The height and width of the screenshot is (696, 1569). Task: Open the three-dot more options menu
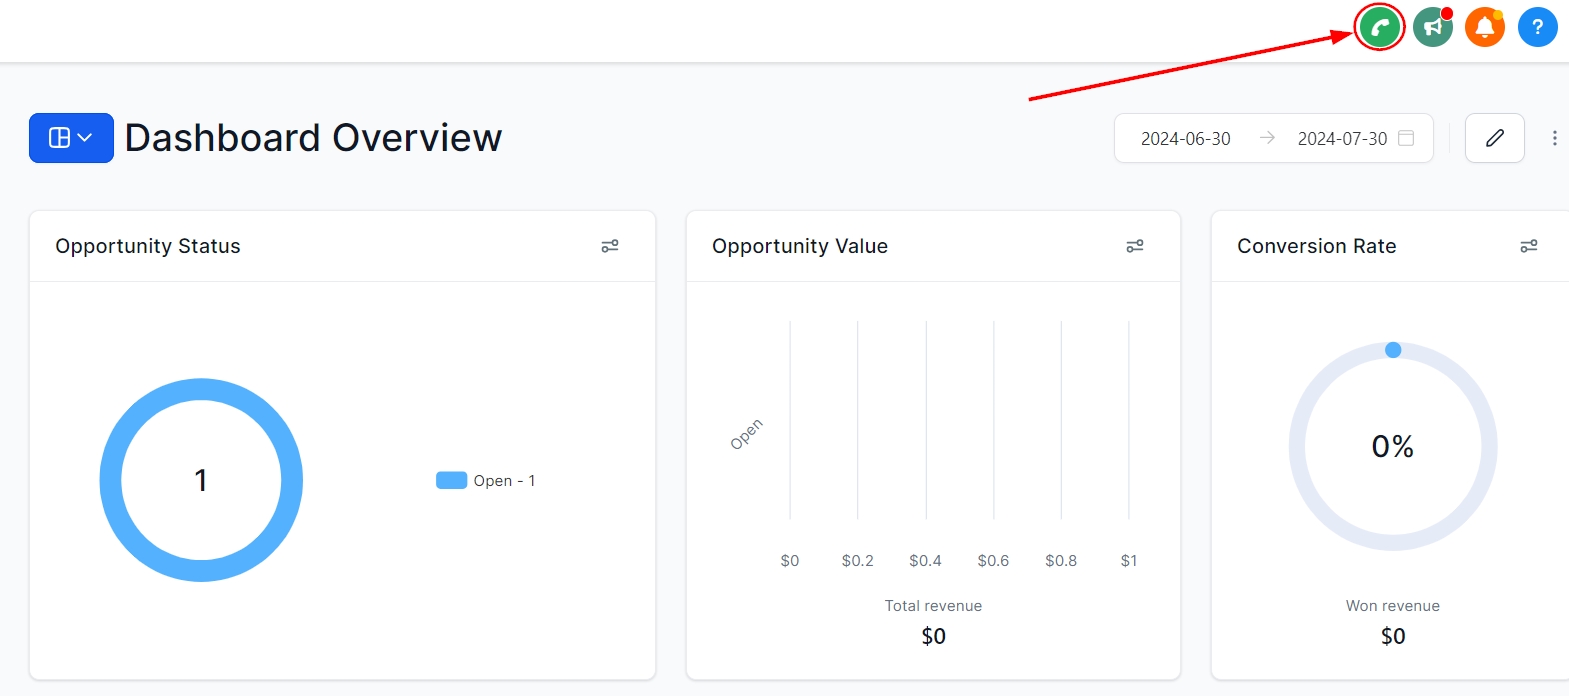point(1554,138)
